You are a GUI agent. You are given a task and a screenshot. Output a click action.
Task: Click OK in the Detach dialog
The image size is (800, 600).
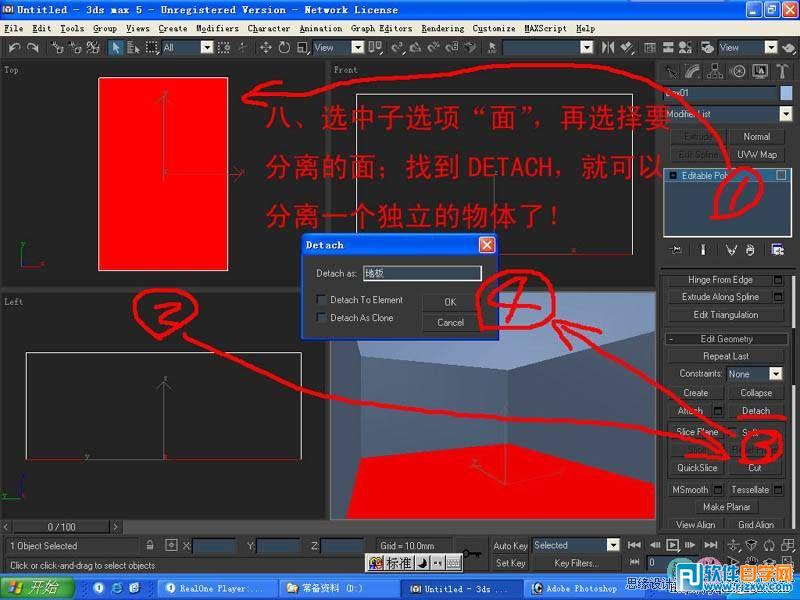(449, 300)
